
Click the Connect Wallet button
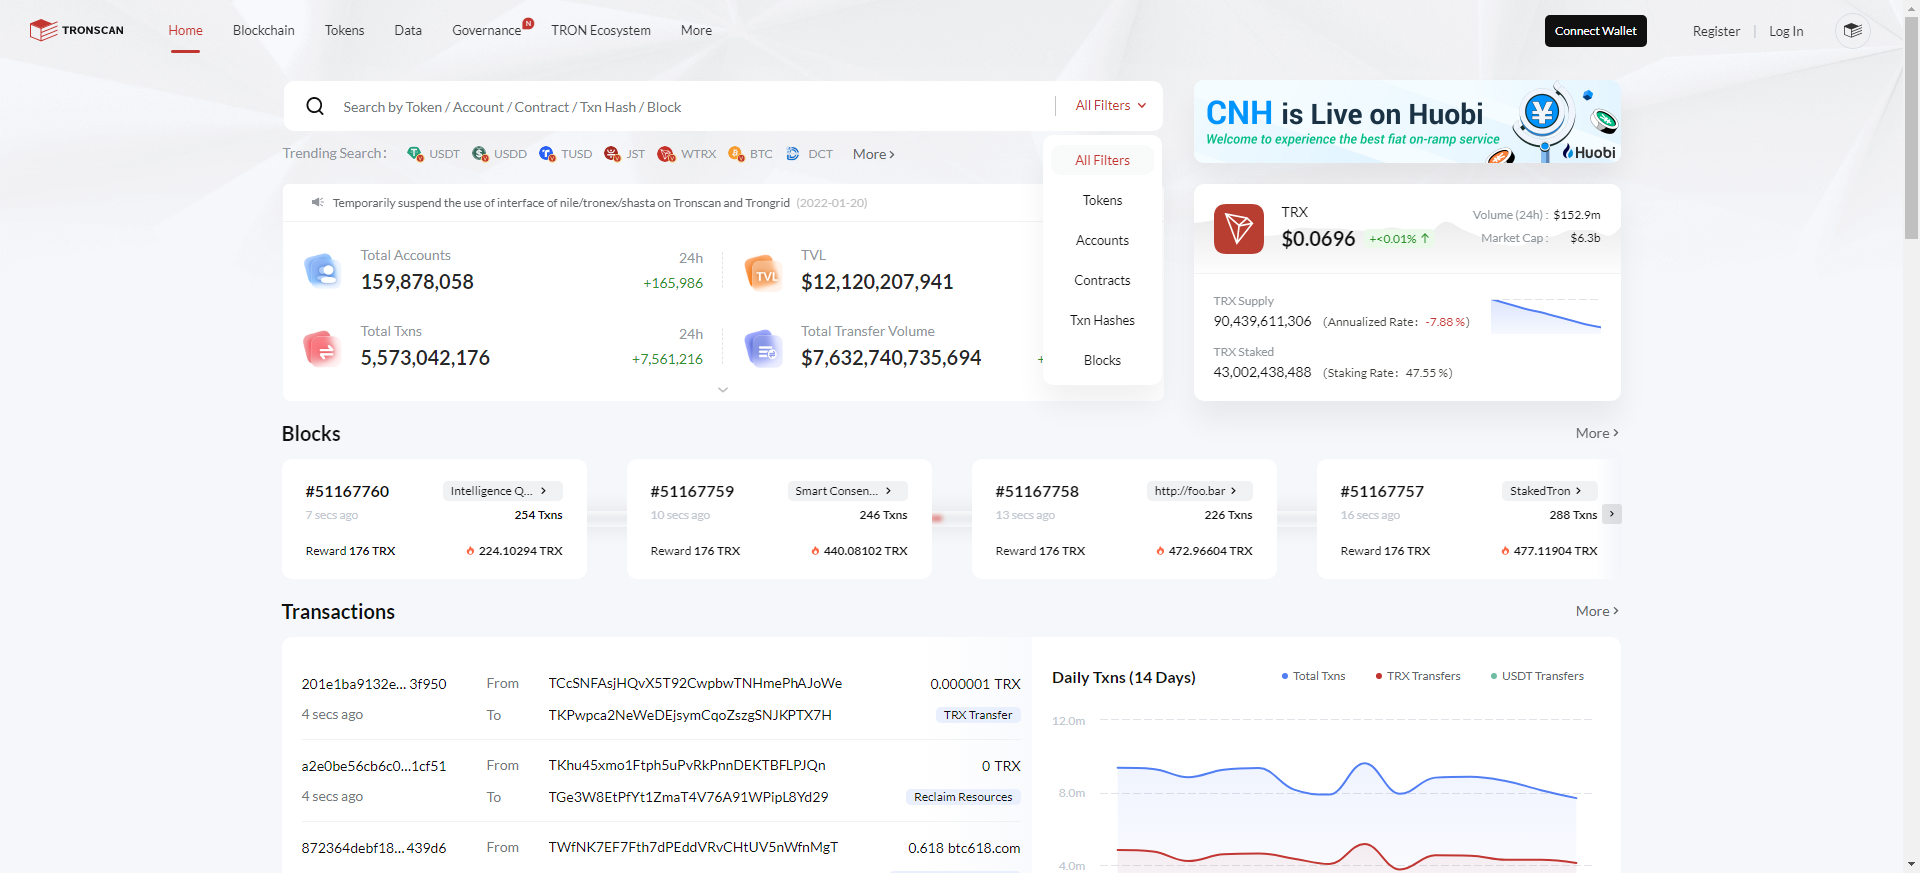coord(1595,31)
